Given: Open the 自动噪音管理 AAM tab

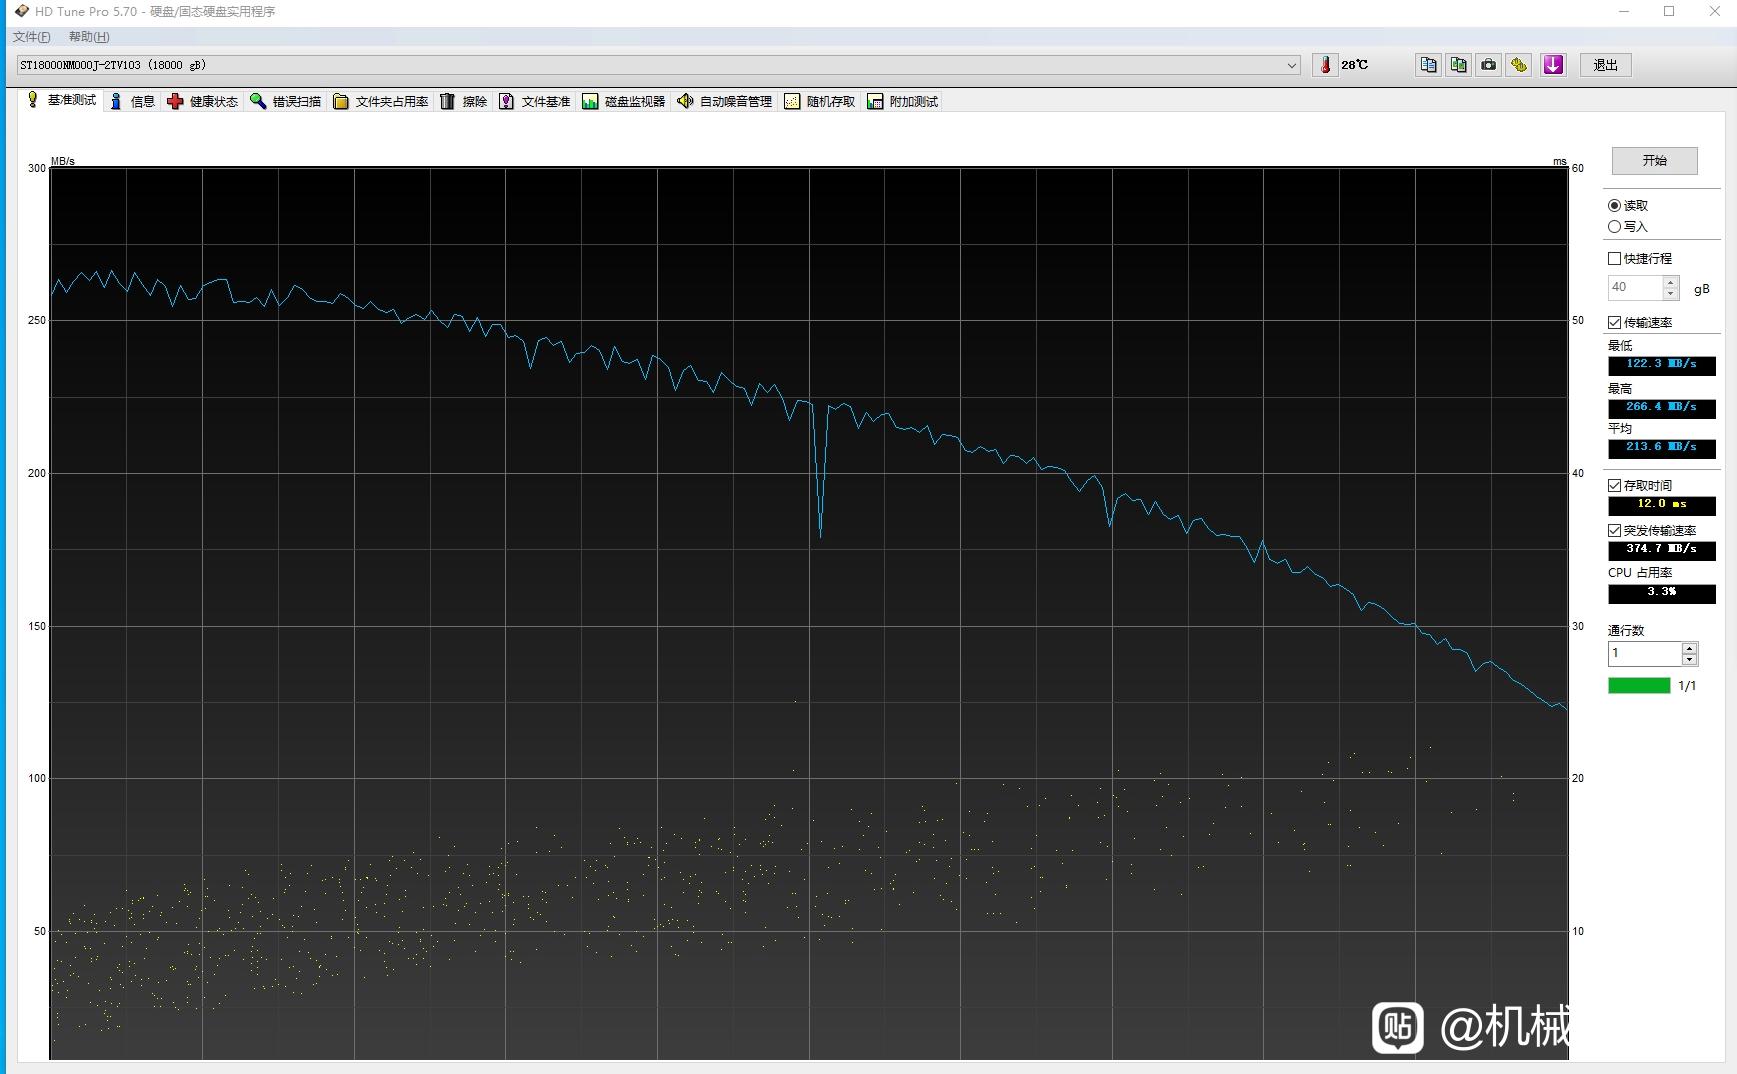Looking at the screenshot, I should click(x=724, y=101).
